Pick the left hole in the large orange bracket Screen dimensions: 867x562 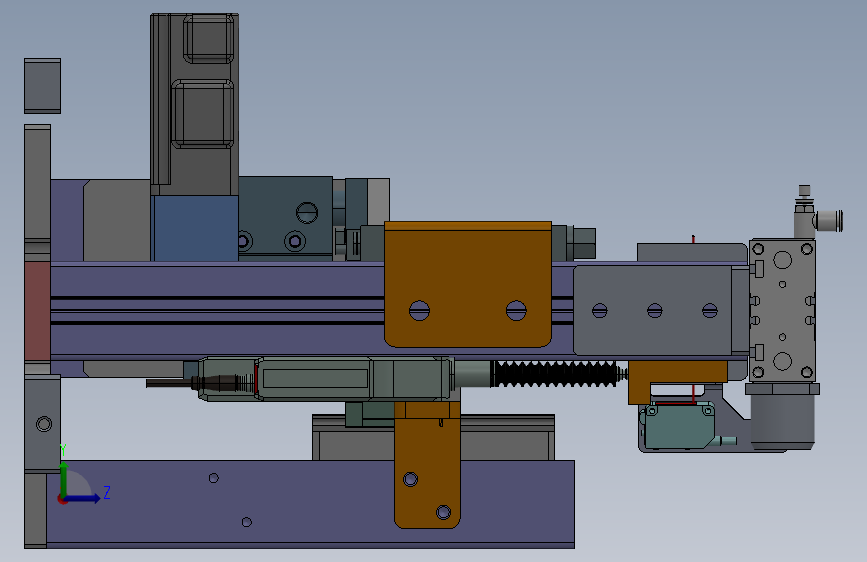419,310
